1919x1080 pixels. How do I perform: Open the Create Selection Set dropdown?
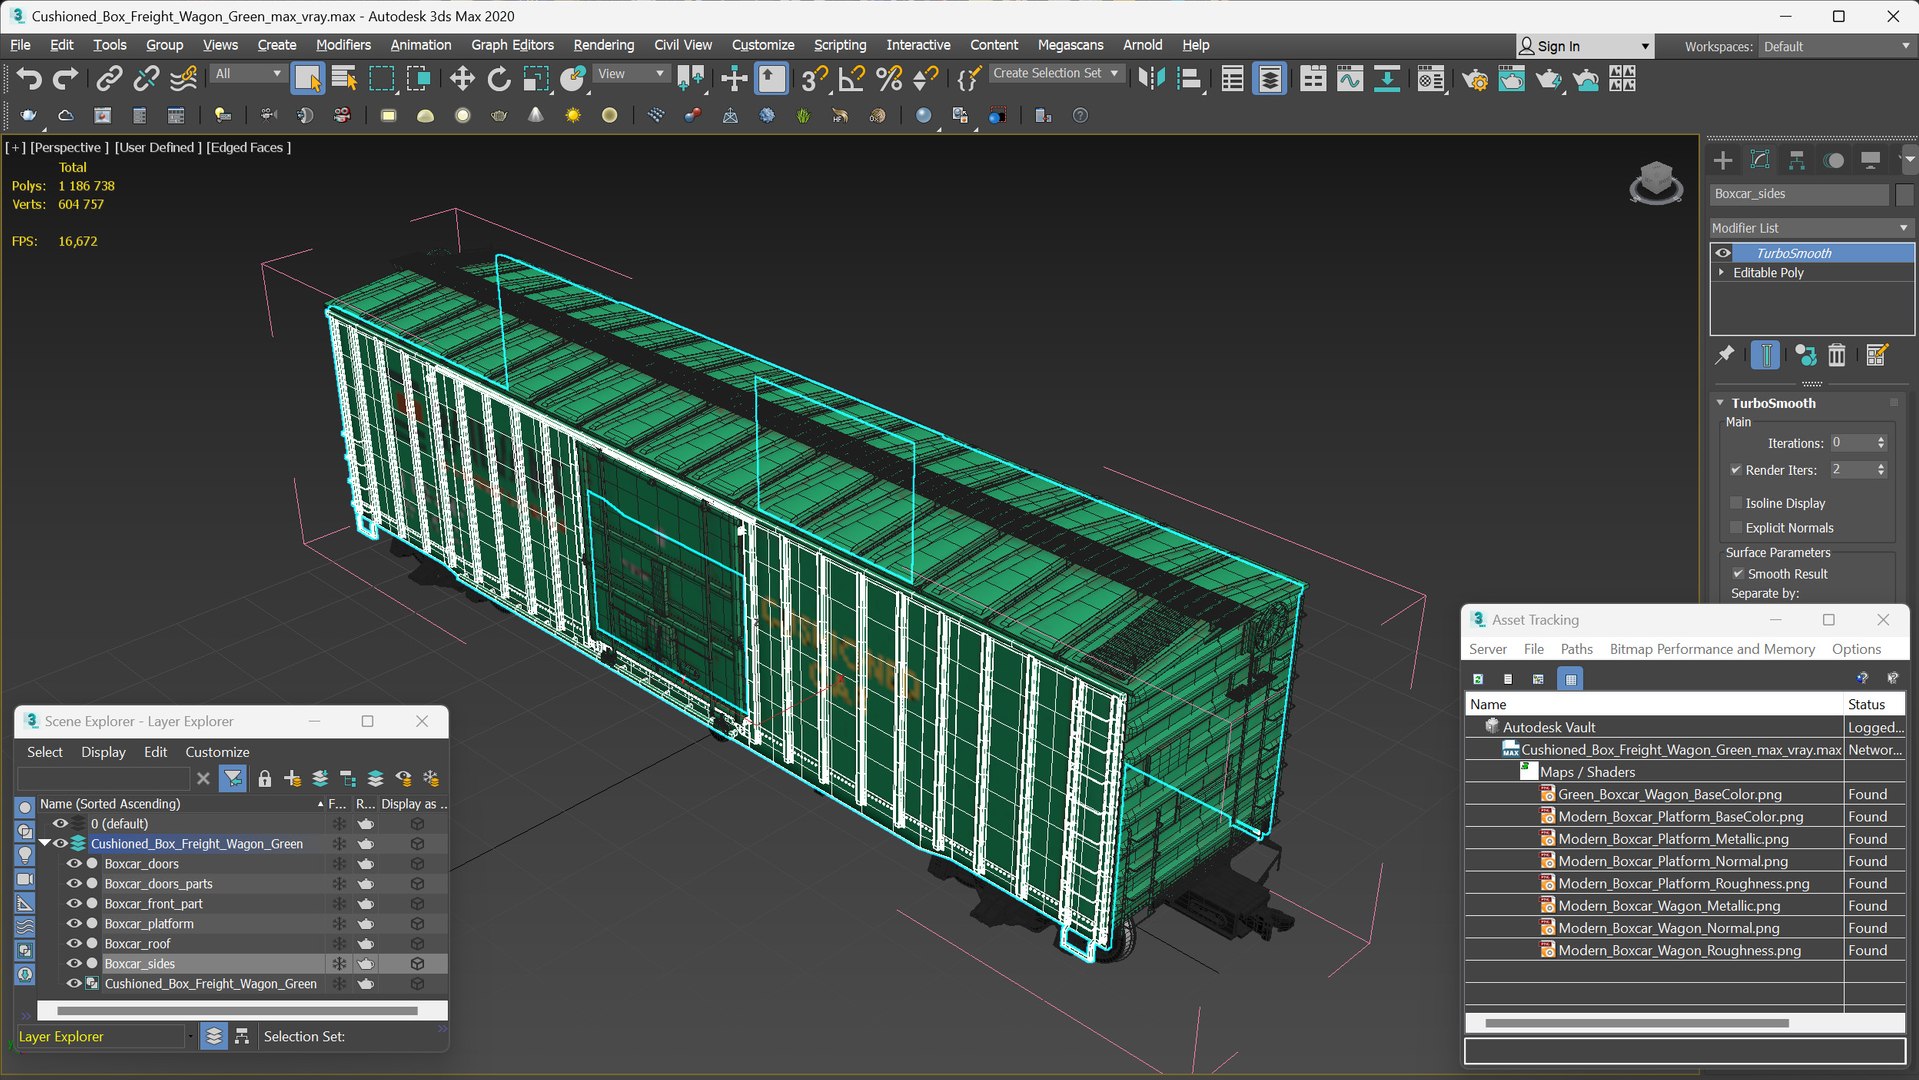click(x=1056, y=73)
